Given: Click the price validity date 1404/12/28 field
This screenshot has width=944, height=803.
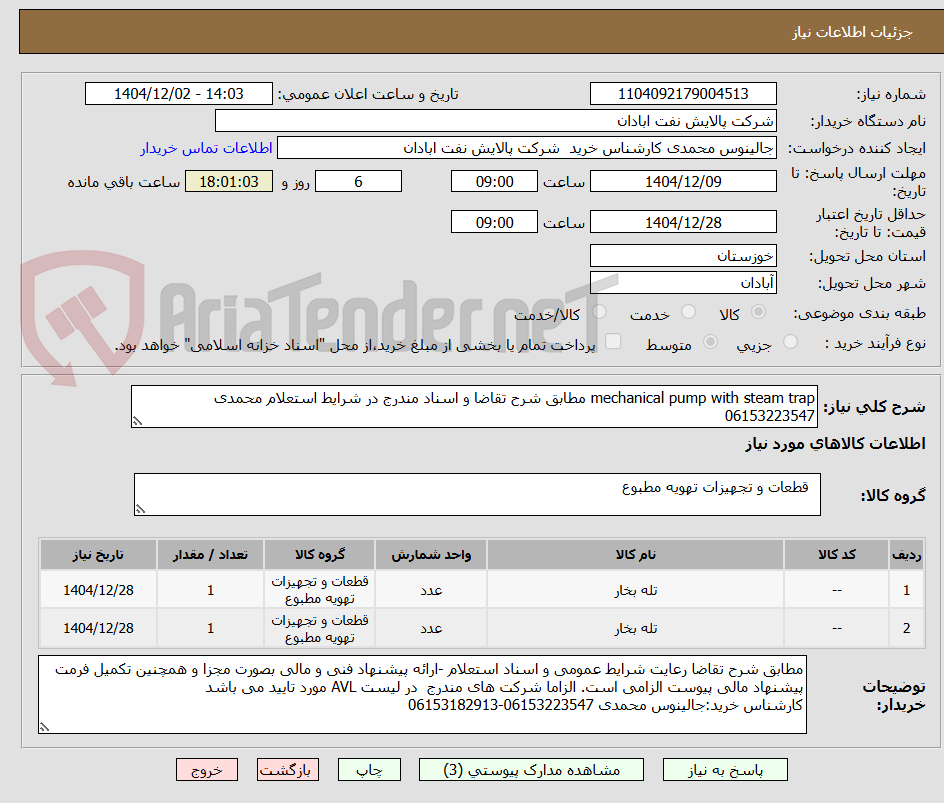Looking at the screenshot, I should coord(683,222).
